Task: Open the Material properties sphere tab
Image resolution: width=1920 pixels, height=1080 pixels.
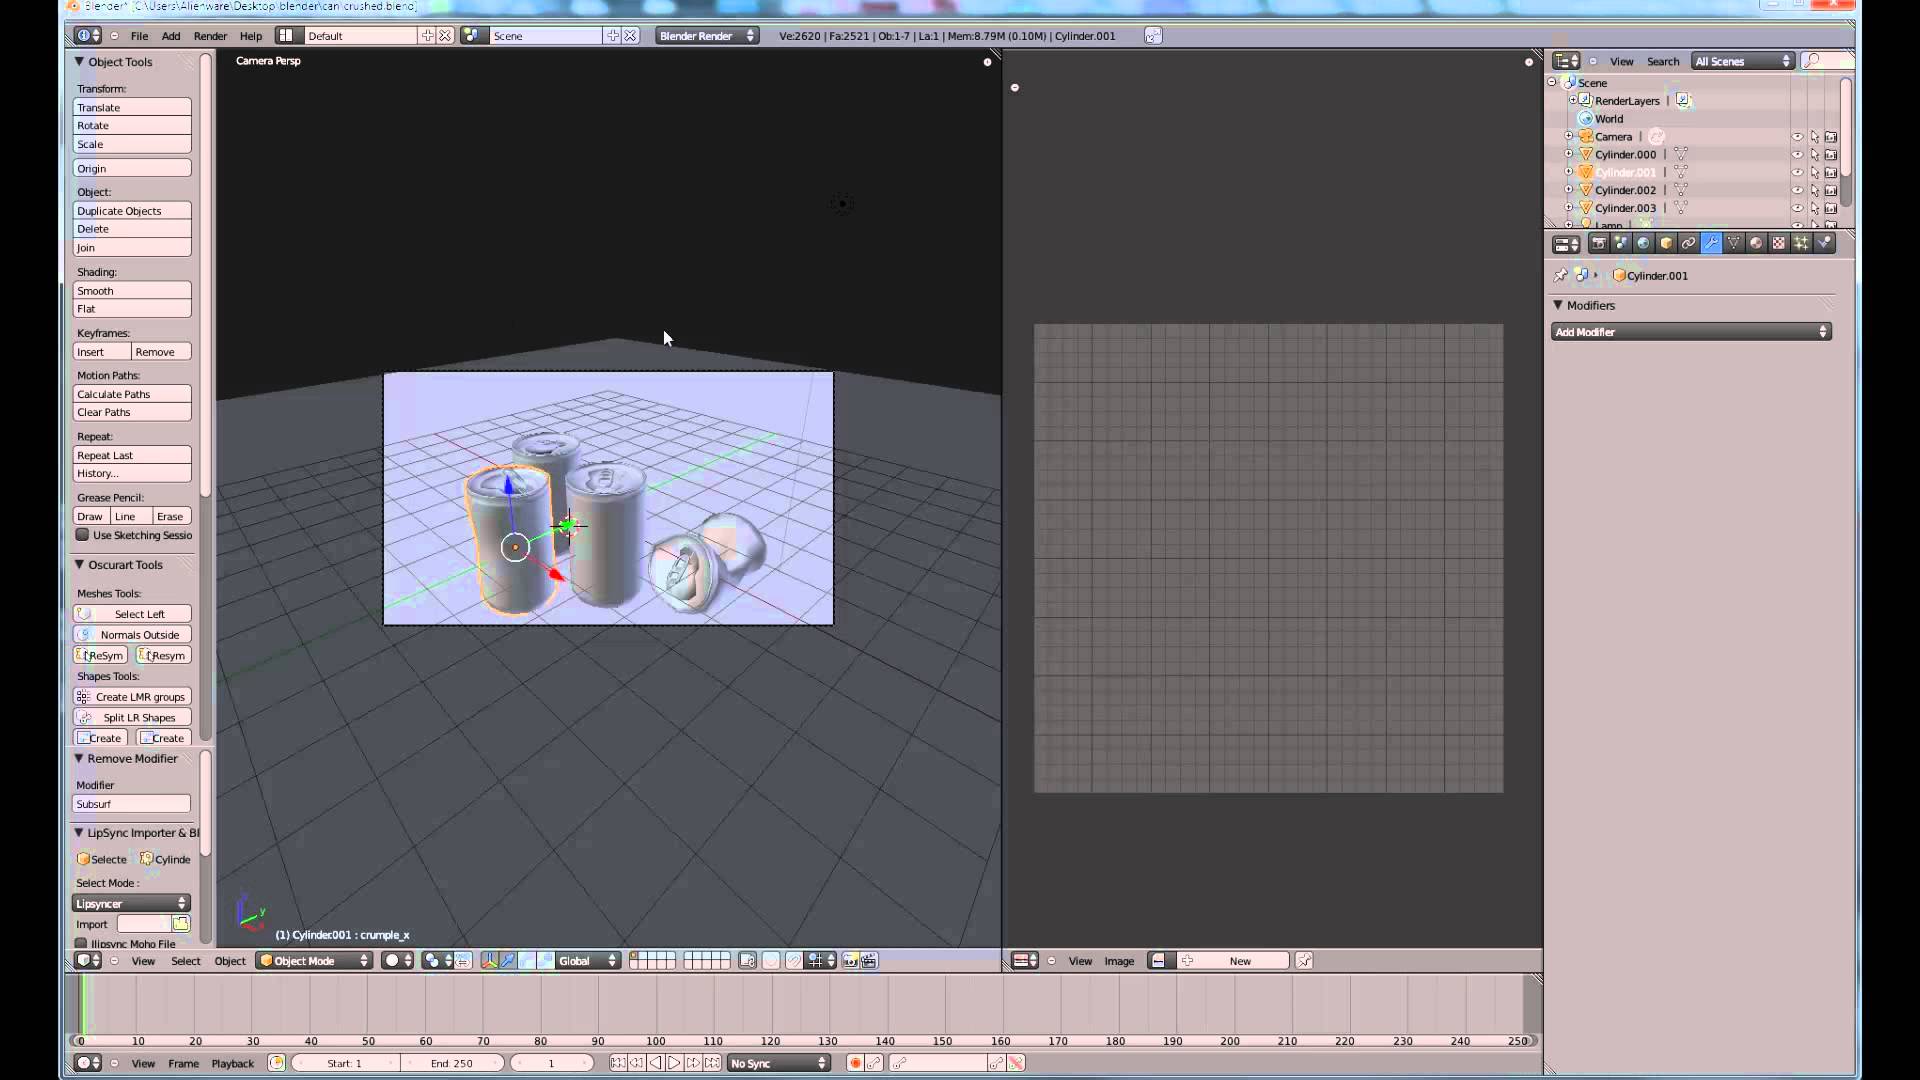Action: (1756, 243)
